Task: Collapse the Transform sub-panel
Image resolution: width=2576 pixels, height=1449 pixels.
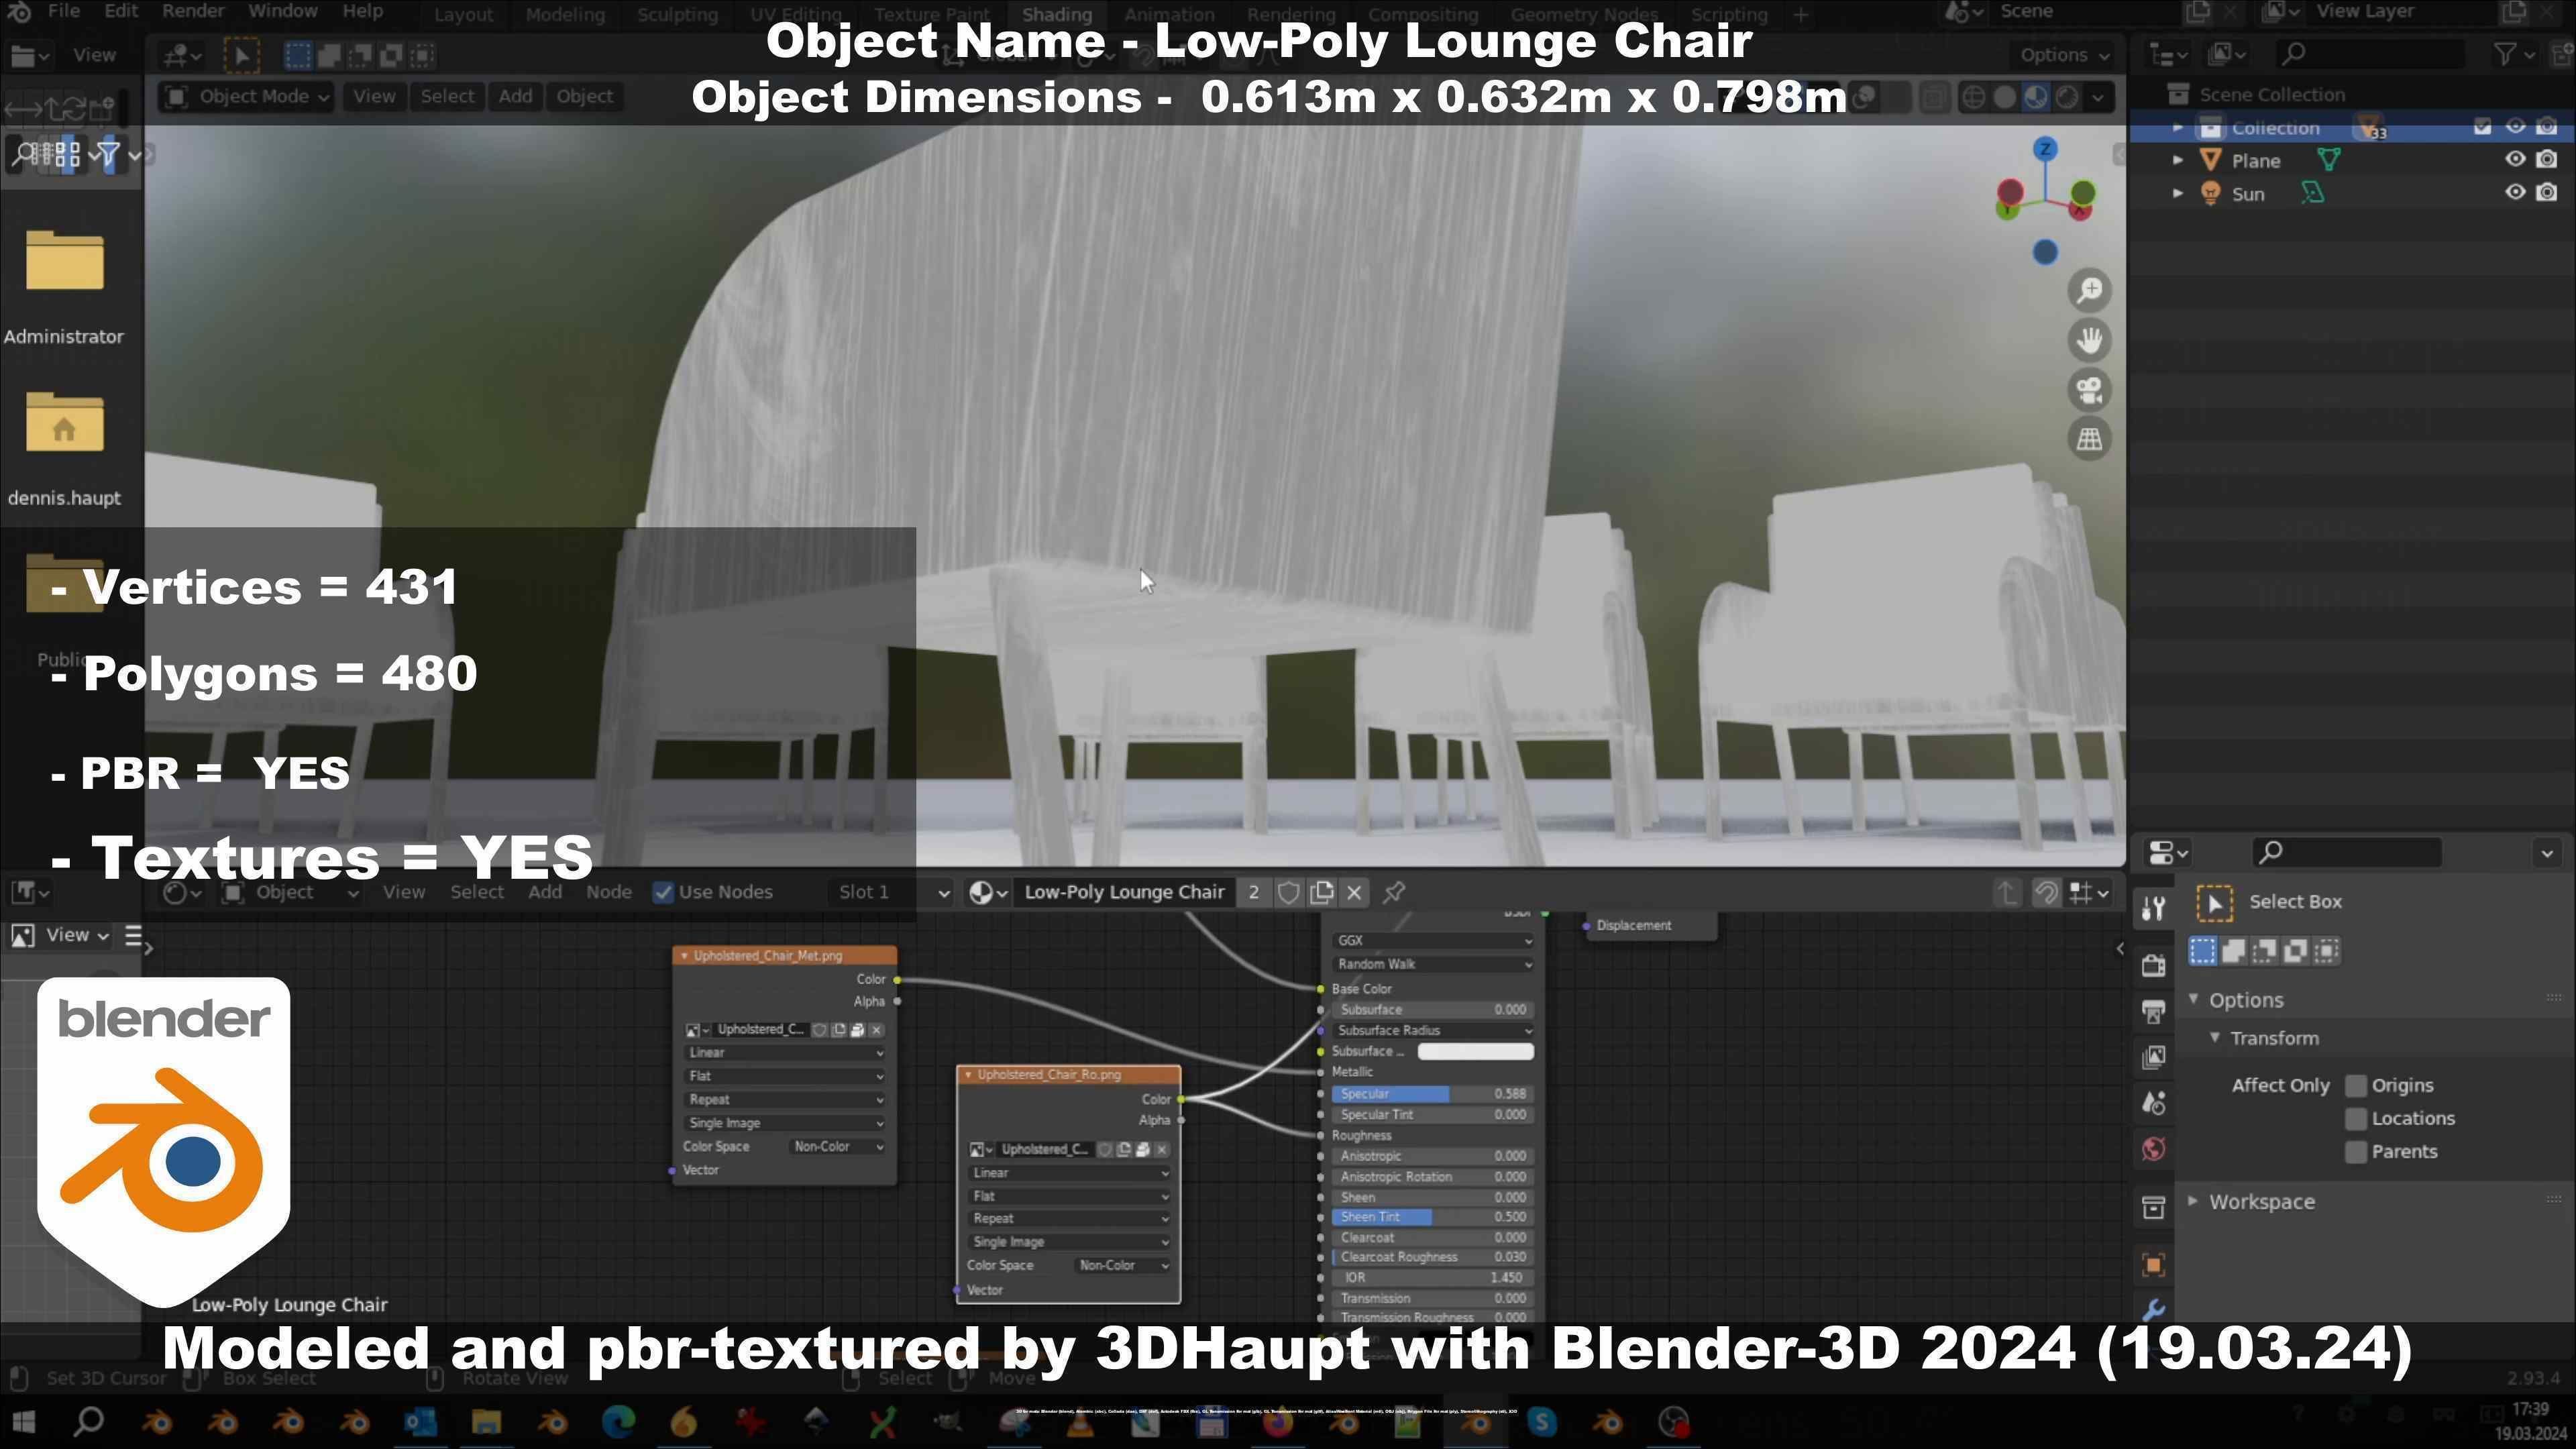Action: 2214,1038
